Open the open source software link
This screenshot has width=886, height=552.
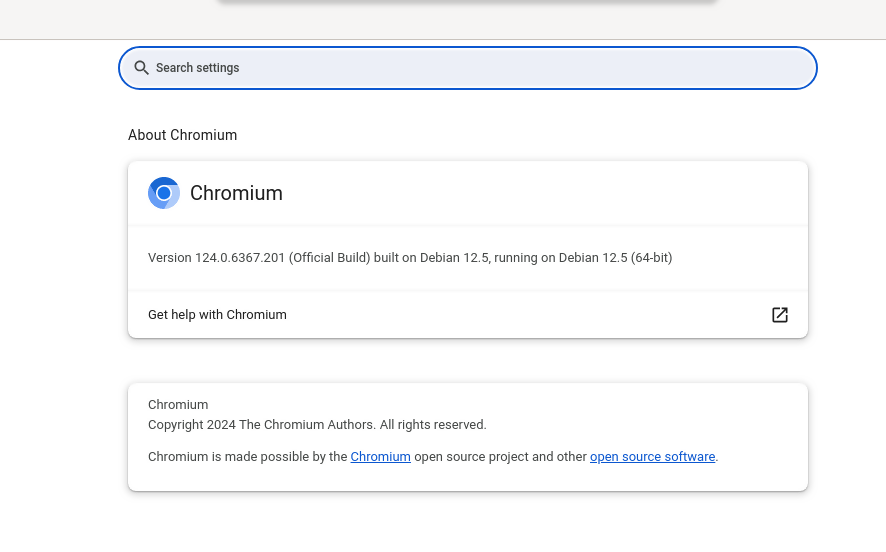[x=653, y=457]
